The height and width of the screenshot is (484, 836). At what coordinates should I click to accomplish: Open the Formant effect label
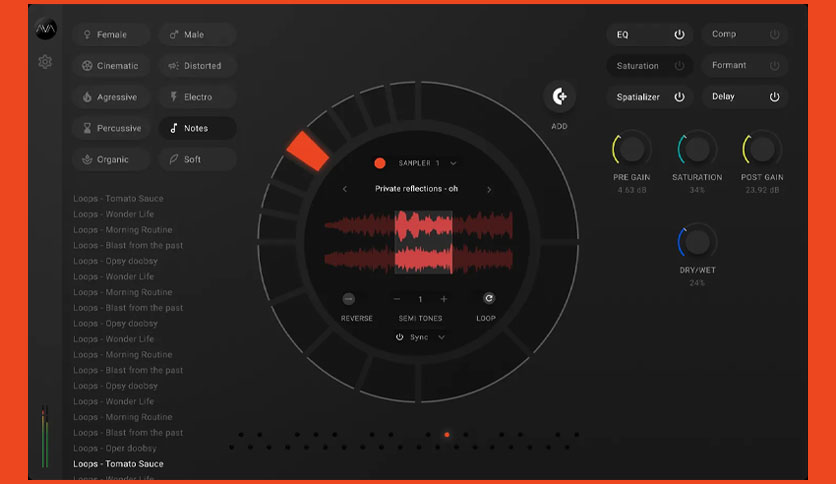(729, 65)
